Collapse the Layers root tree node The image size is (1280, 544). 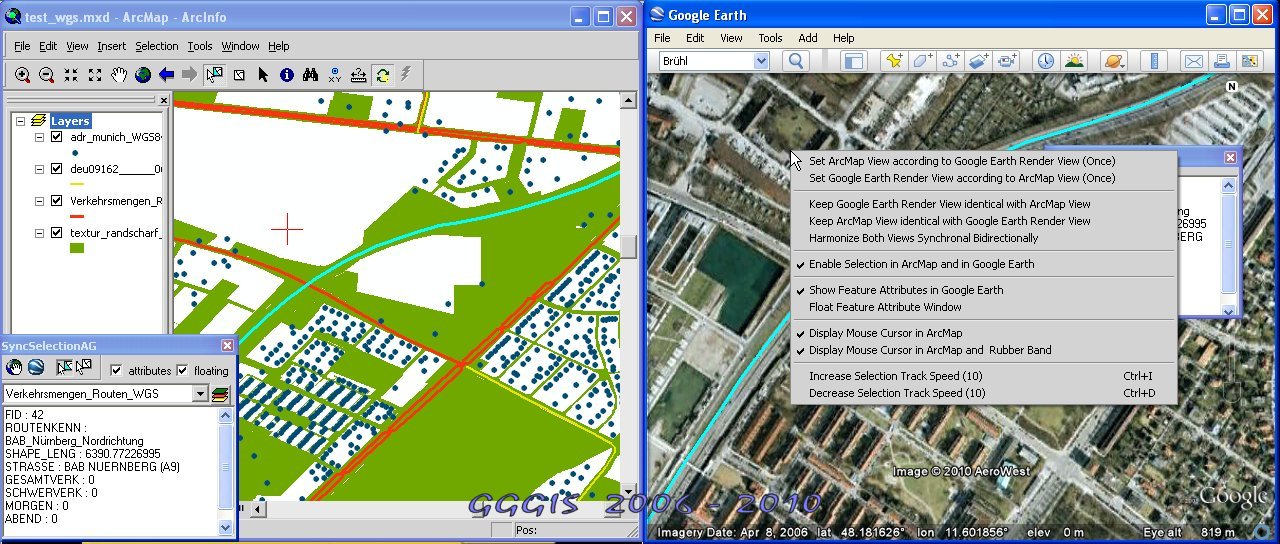click(x=20, y=121)
